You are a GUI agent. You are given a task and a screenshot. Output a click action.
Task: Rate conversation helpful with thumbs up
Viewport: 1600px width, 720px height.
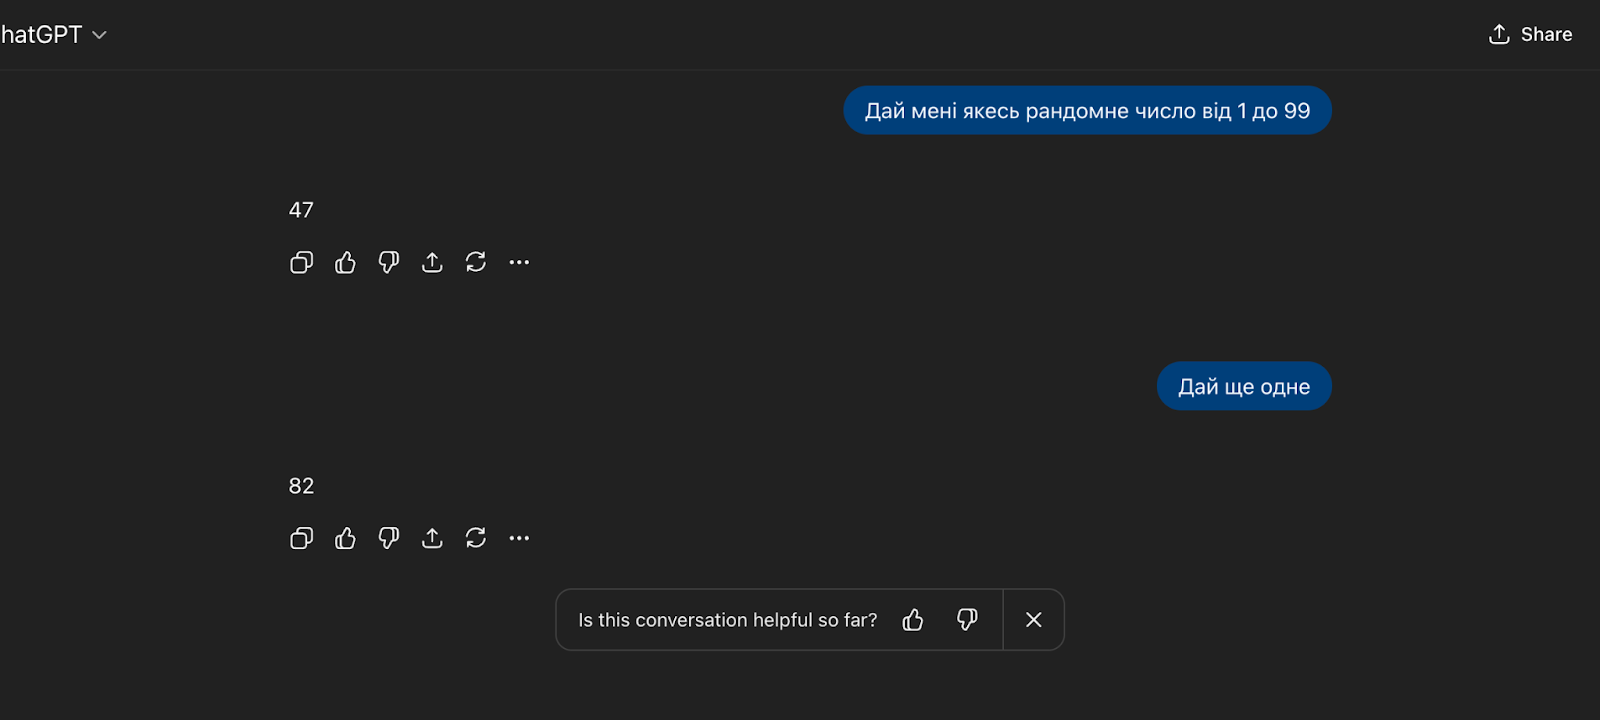[x=913, y=620]
